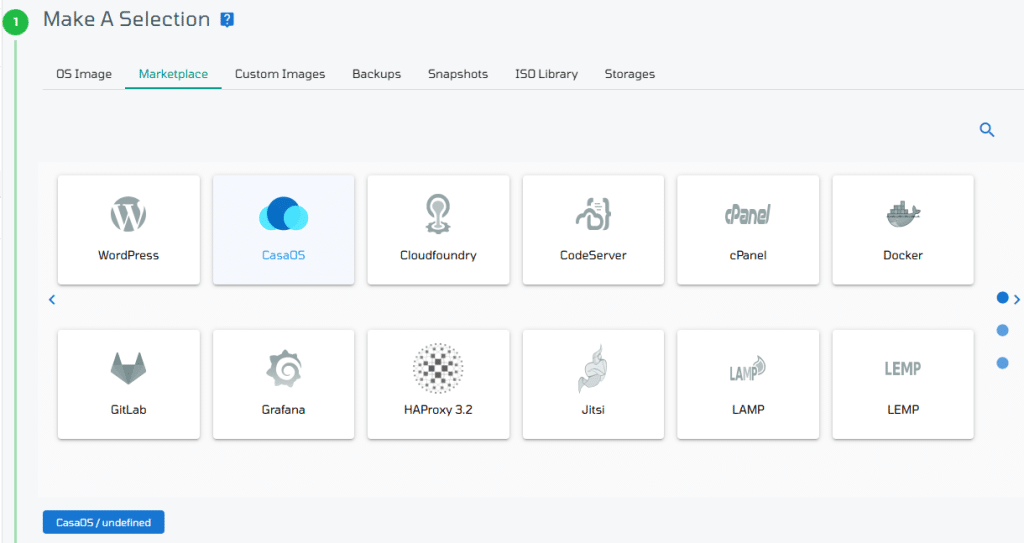
Task: Open the ISO Library tab
Action: 547,74
